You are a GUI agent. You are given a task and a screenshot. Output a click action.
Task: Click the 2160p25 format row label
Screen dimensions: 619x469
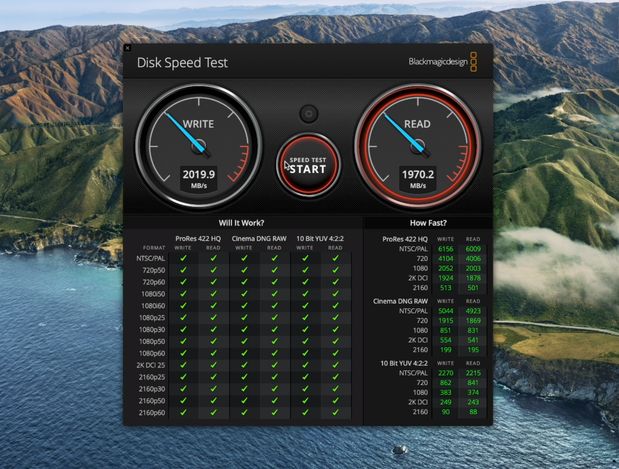pos(152,377)
